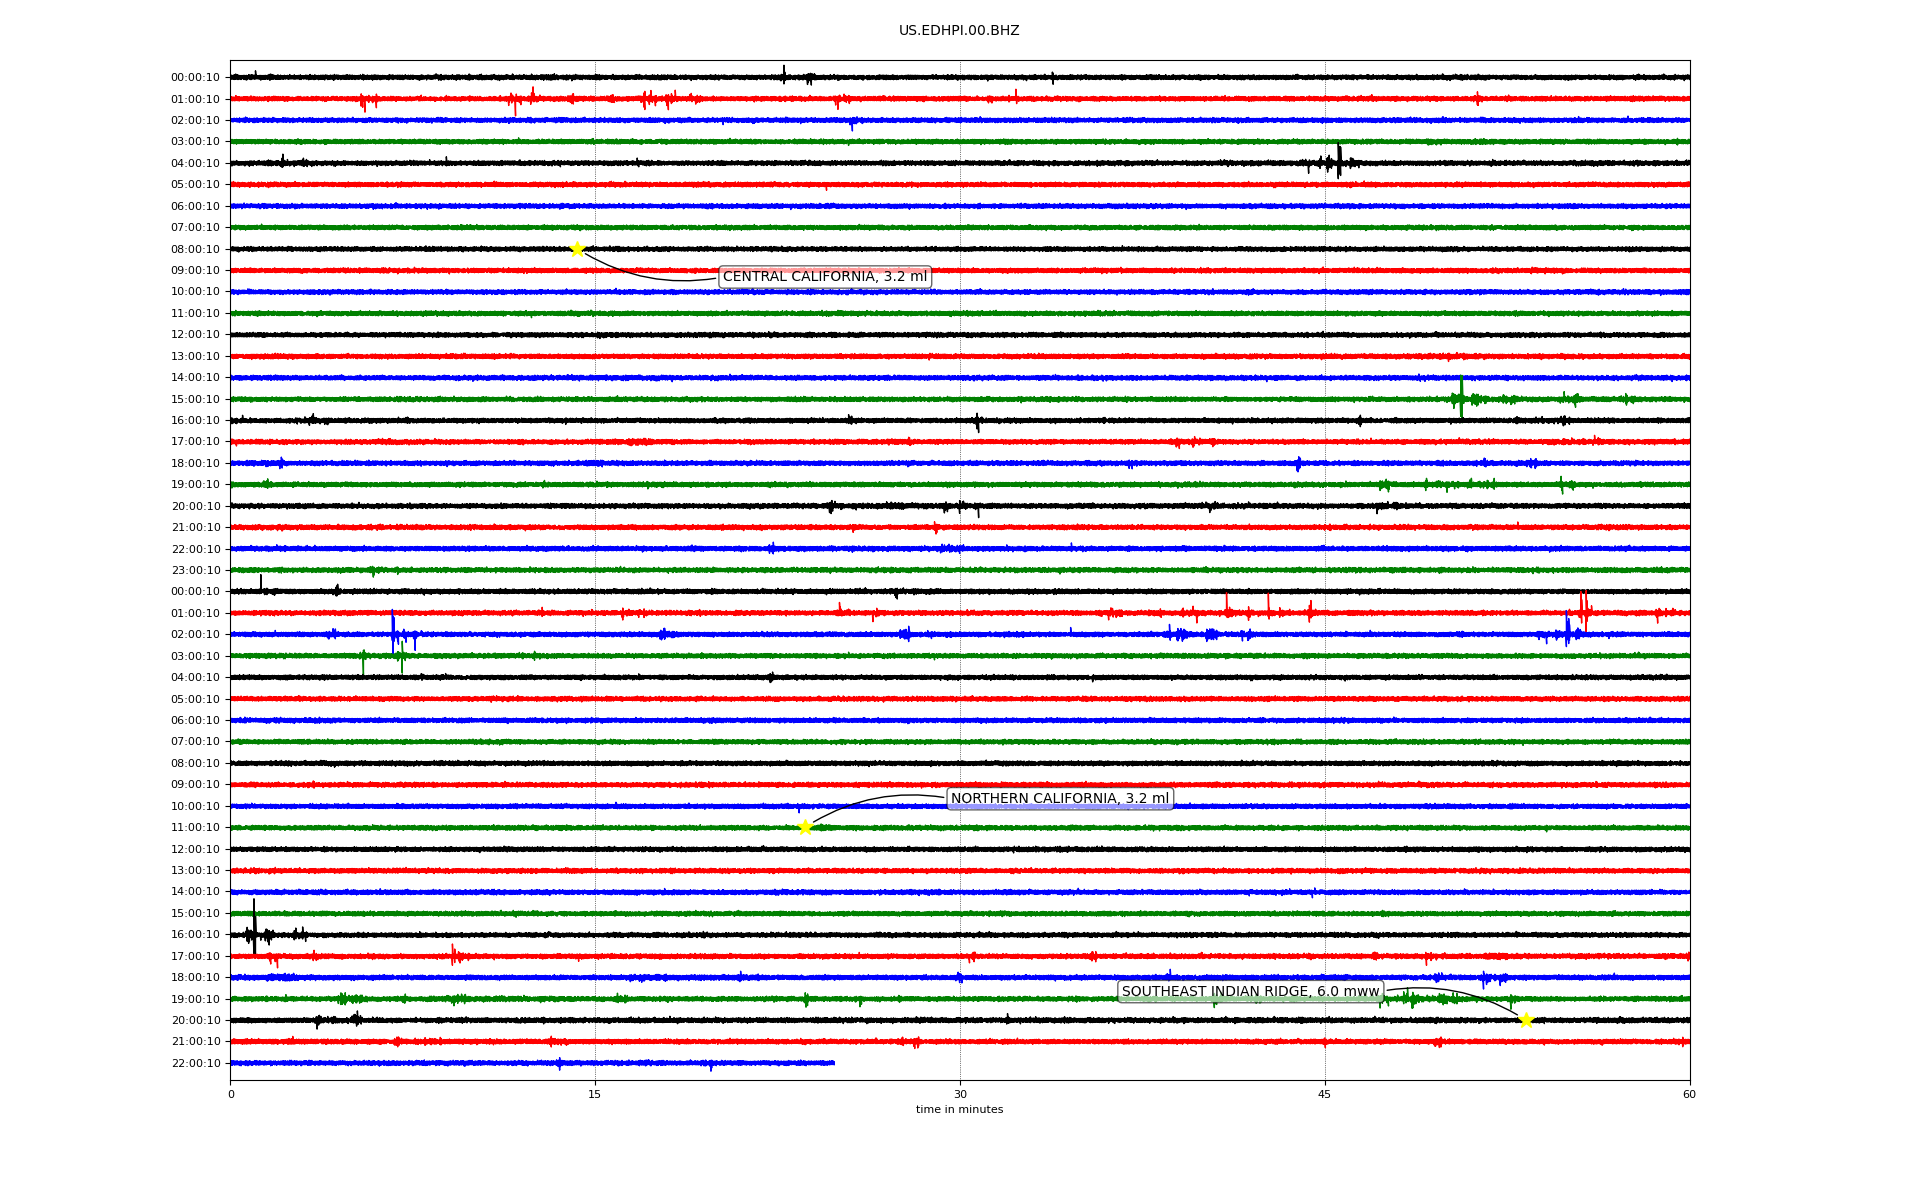Click the large black spike on 16:00:10 trace near the bottom
The height and width of the screenshot is (1200, 1920).
(x=254, y=930)
